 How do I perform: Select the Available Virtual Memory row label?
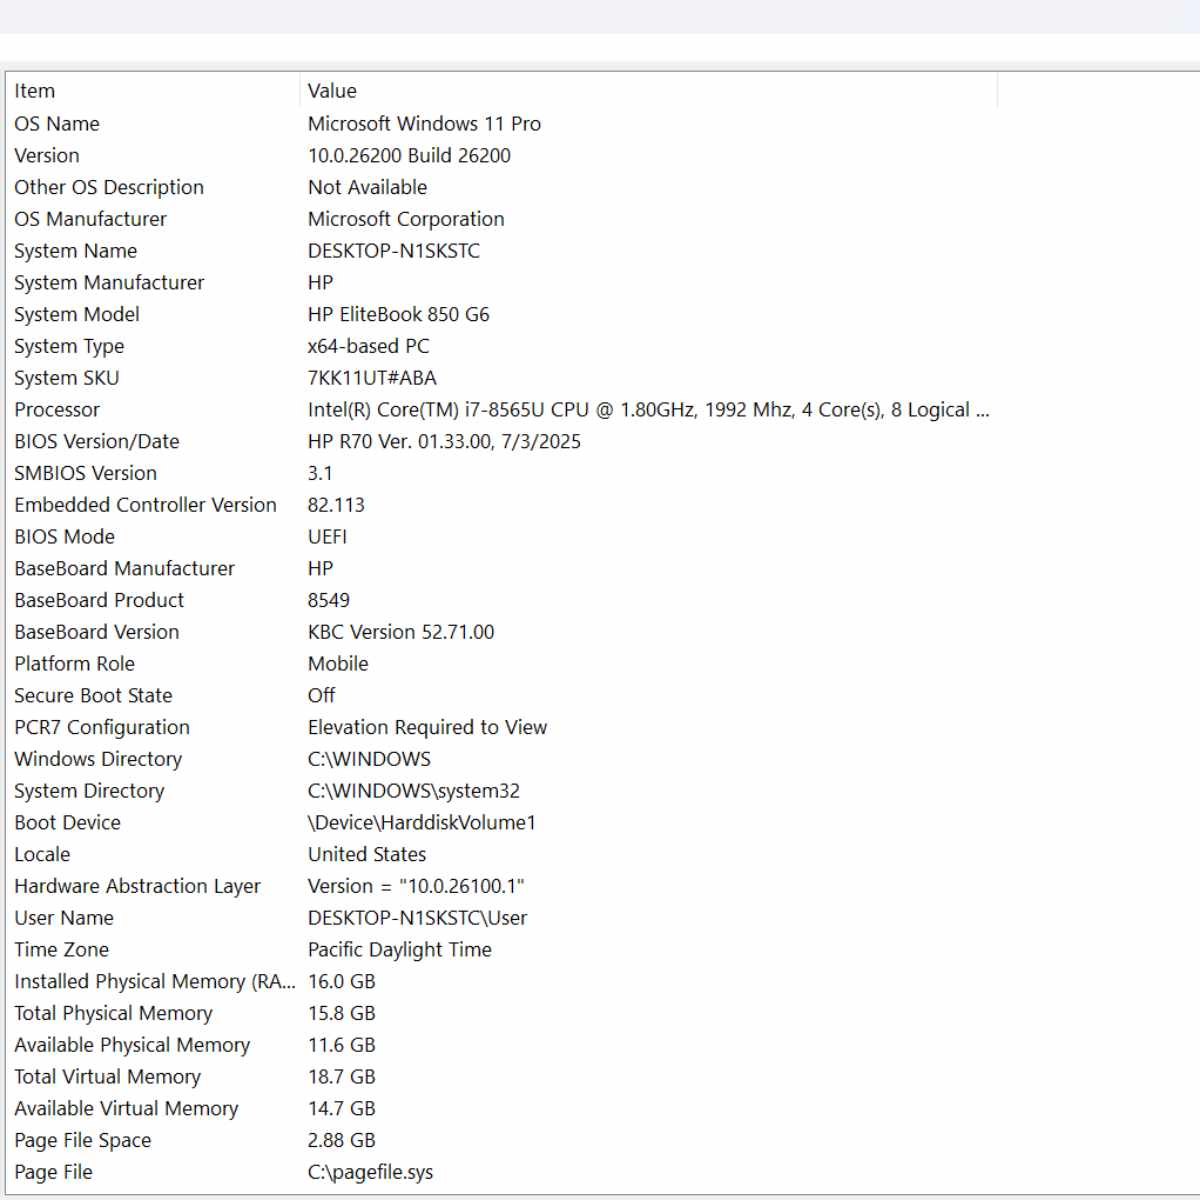(x=126, y=1109)
